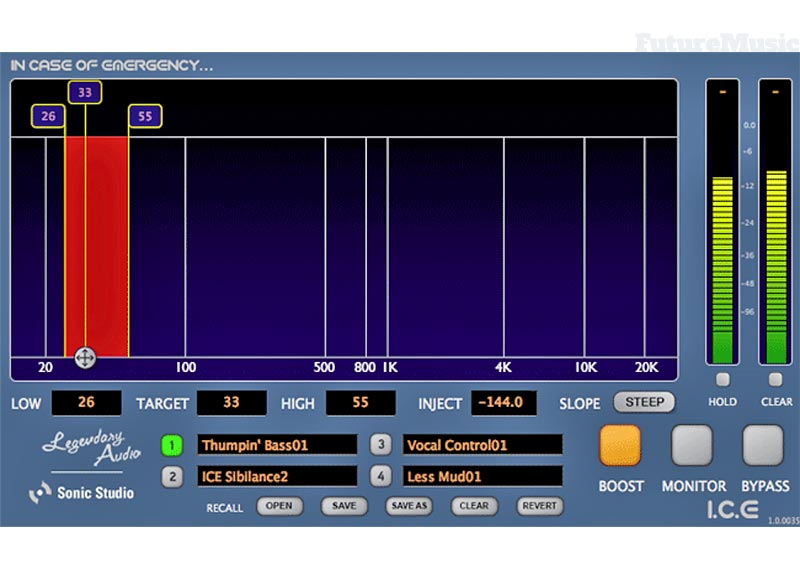Select the low frequency marker labeled 26
800x580 pixels.
(x=48, y=116)
